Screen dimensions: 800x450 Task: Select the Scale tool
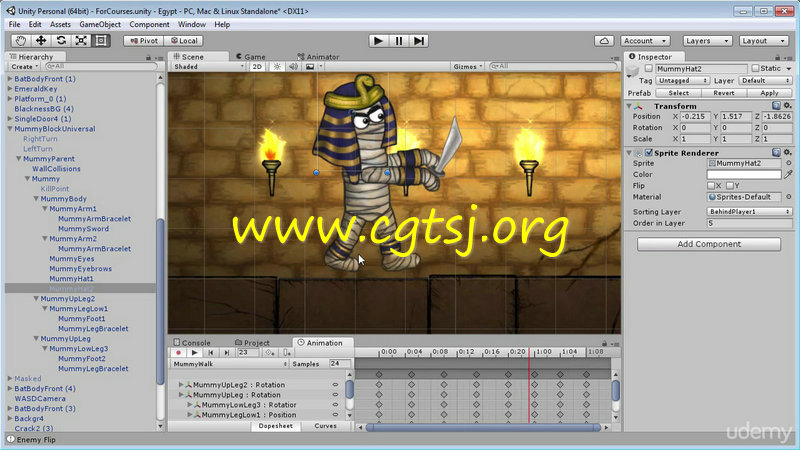pyautogui.click(x=81, y=41)
